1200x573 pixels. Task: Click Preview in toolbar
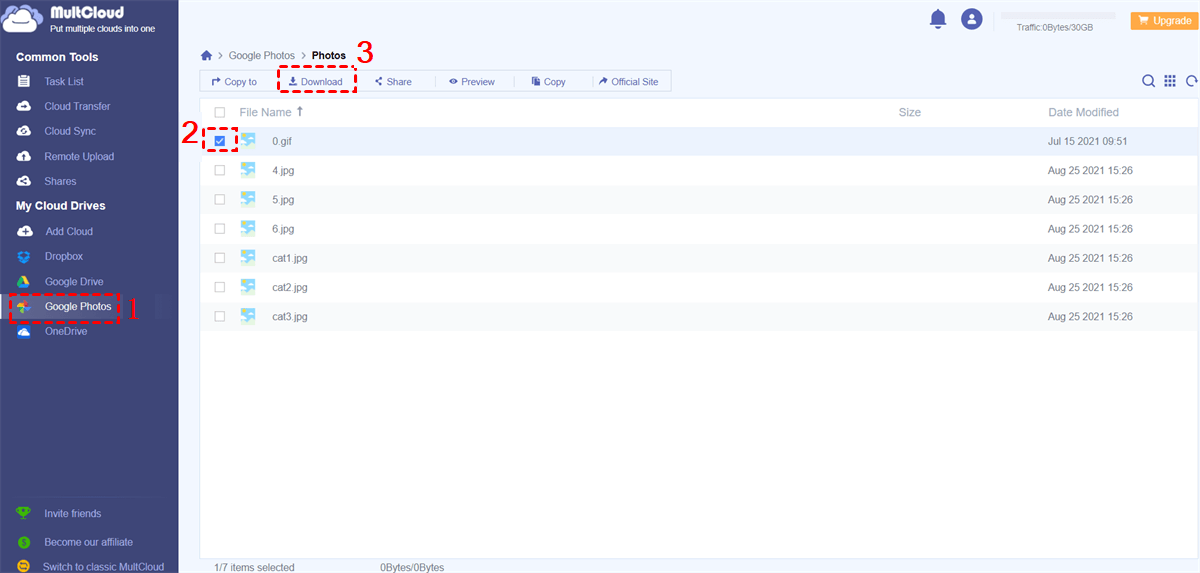[472, 82]
